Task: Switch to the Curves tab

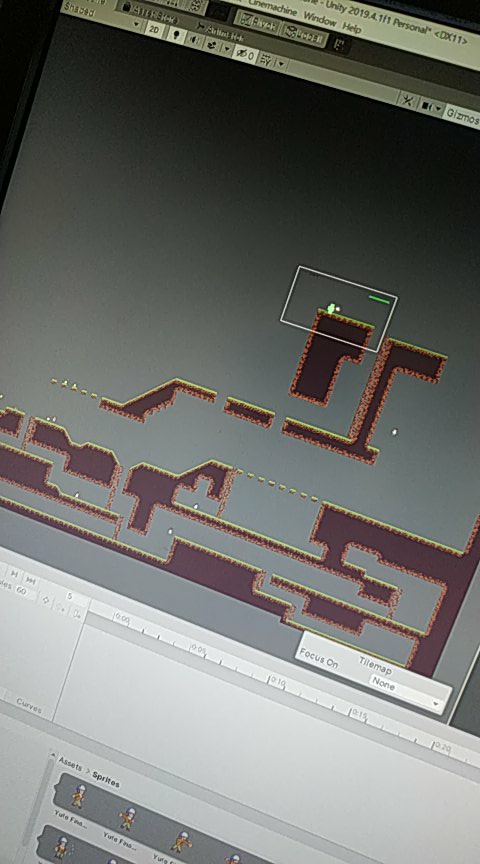Action: pos(28,708)
